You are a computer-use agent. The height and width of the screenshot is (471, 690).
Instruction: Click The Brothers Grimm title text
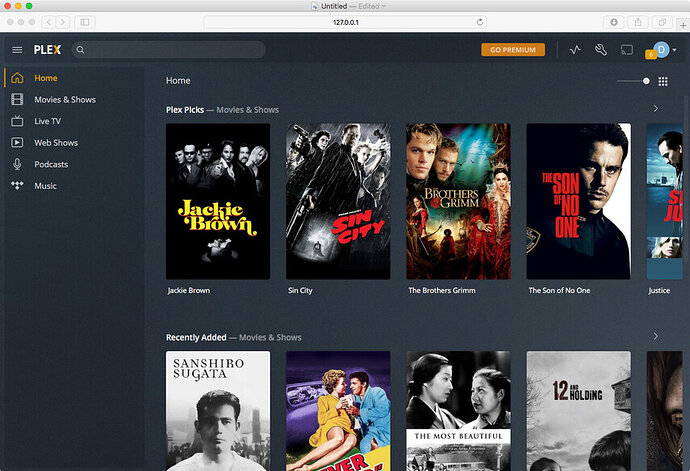pos(442,291)
